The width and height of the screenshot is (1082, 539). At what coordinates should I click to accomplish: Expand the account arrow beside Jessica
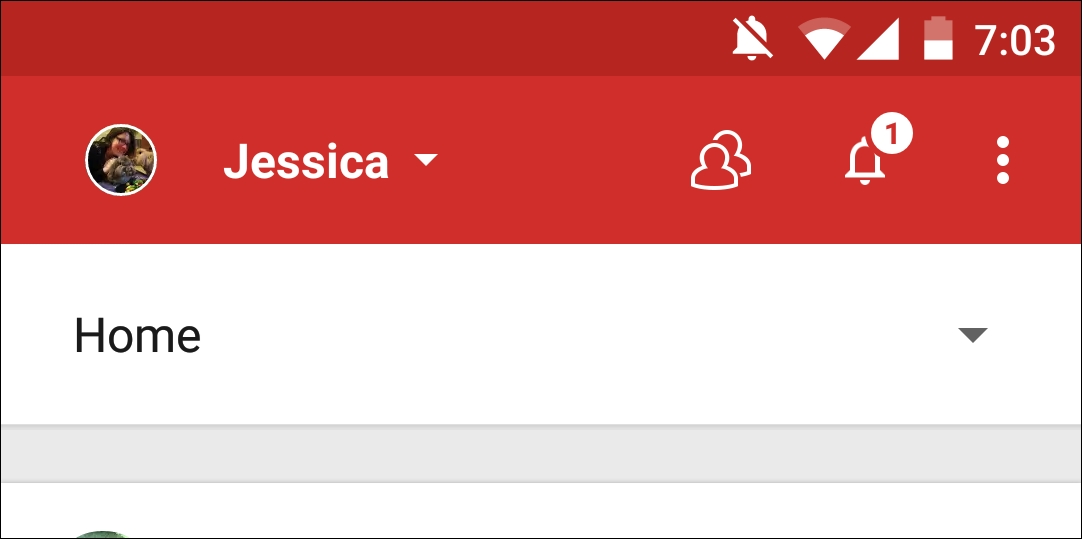click(425, 160)
